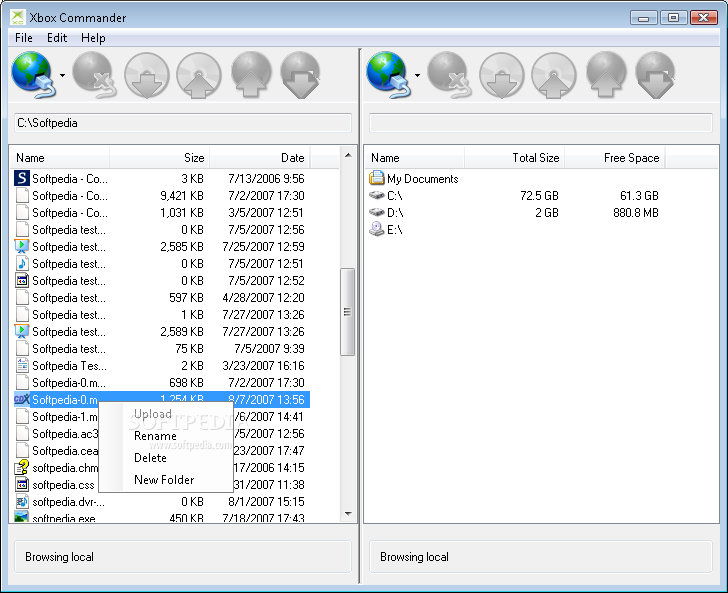
Task: Click the right pane disc upload icon
Action: click(x=553, y=75)
